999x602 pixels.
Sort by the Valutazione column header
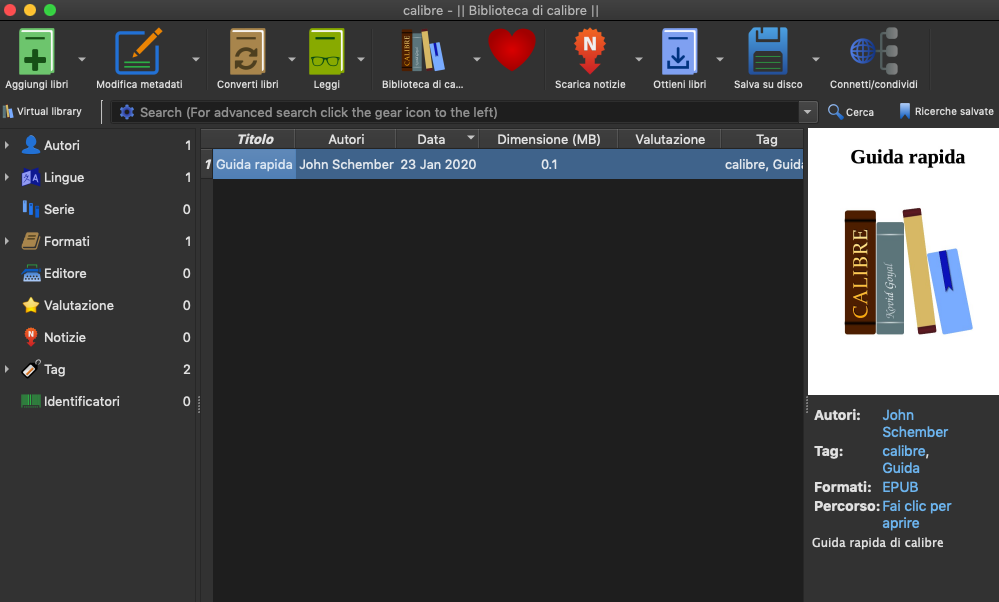[x=670, y=139]
